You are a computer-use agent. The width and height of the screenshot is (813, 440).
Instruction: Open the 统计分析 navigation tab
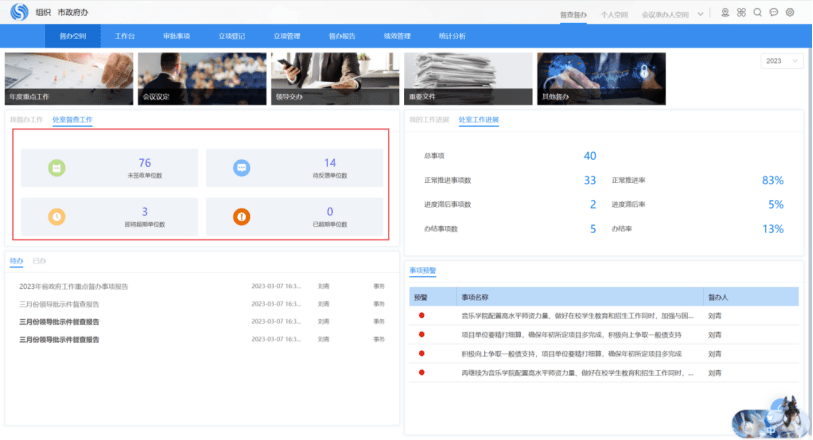point(452,36)
